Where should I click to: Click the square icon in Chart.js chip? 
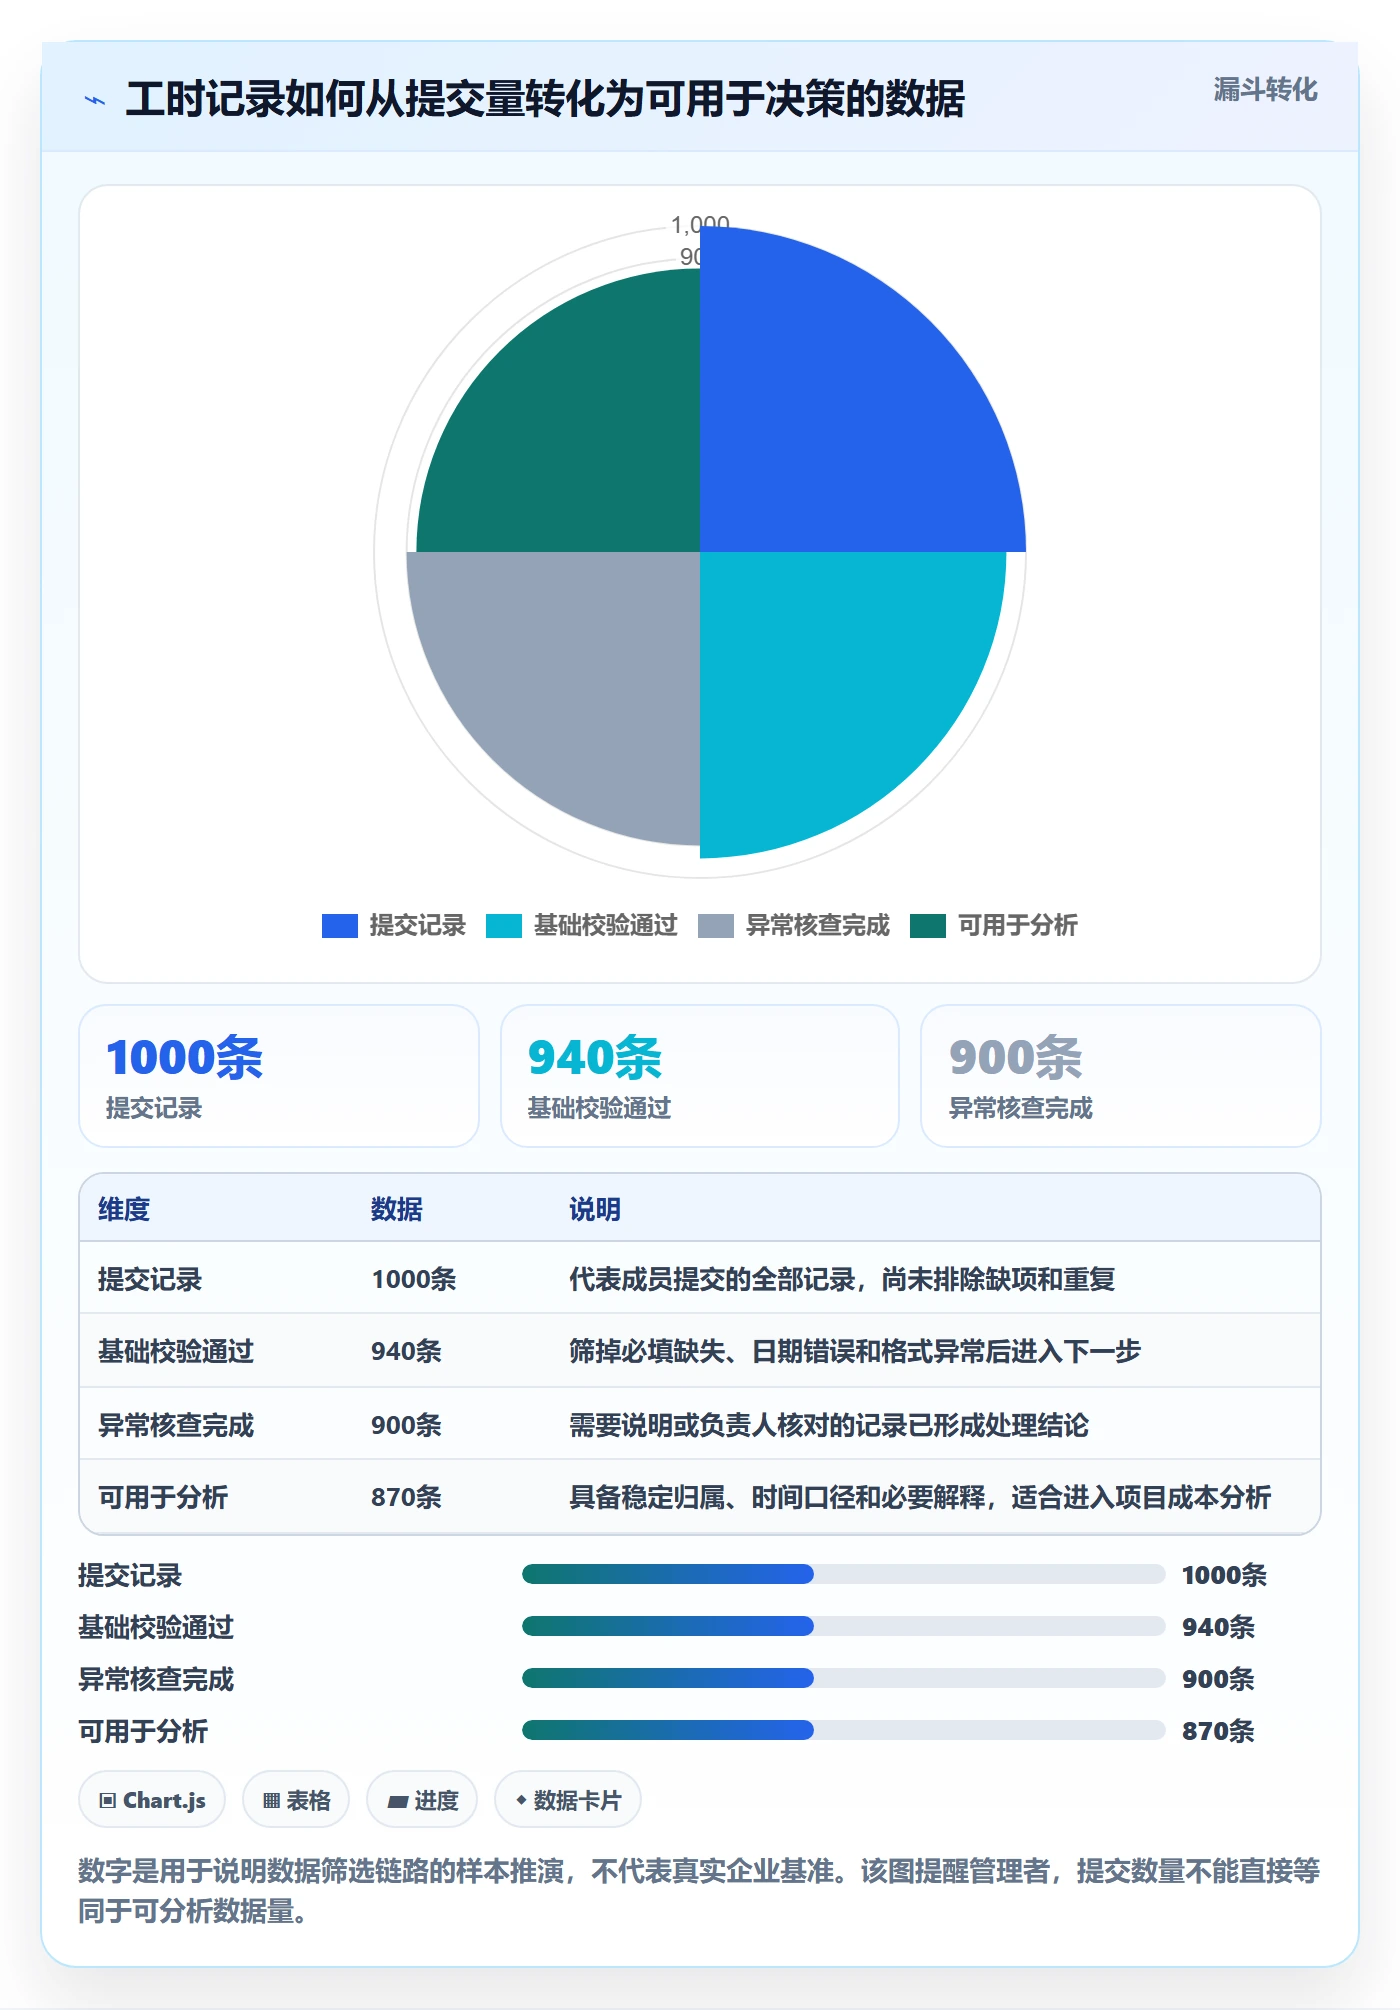click(108, 1801)
